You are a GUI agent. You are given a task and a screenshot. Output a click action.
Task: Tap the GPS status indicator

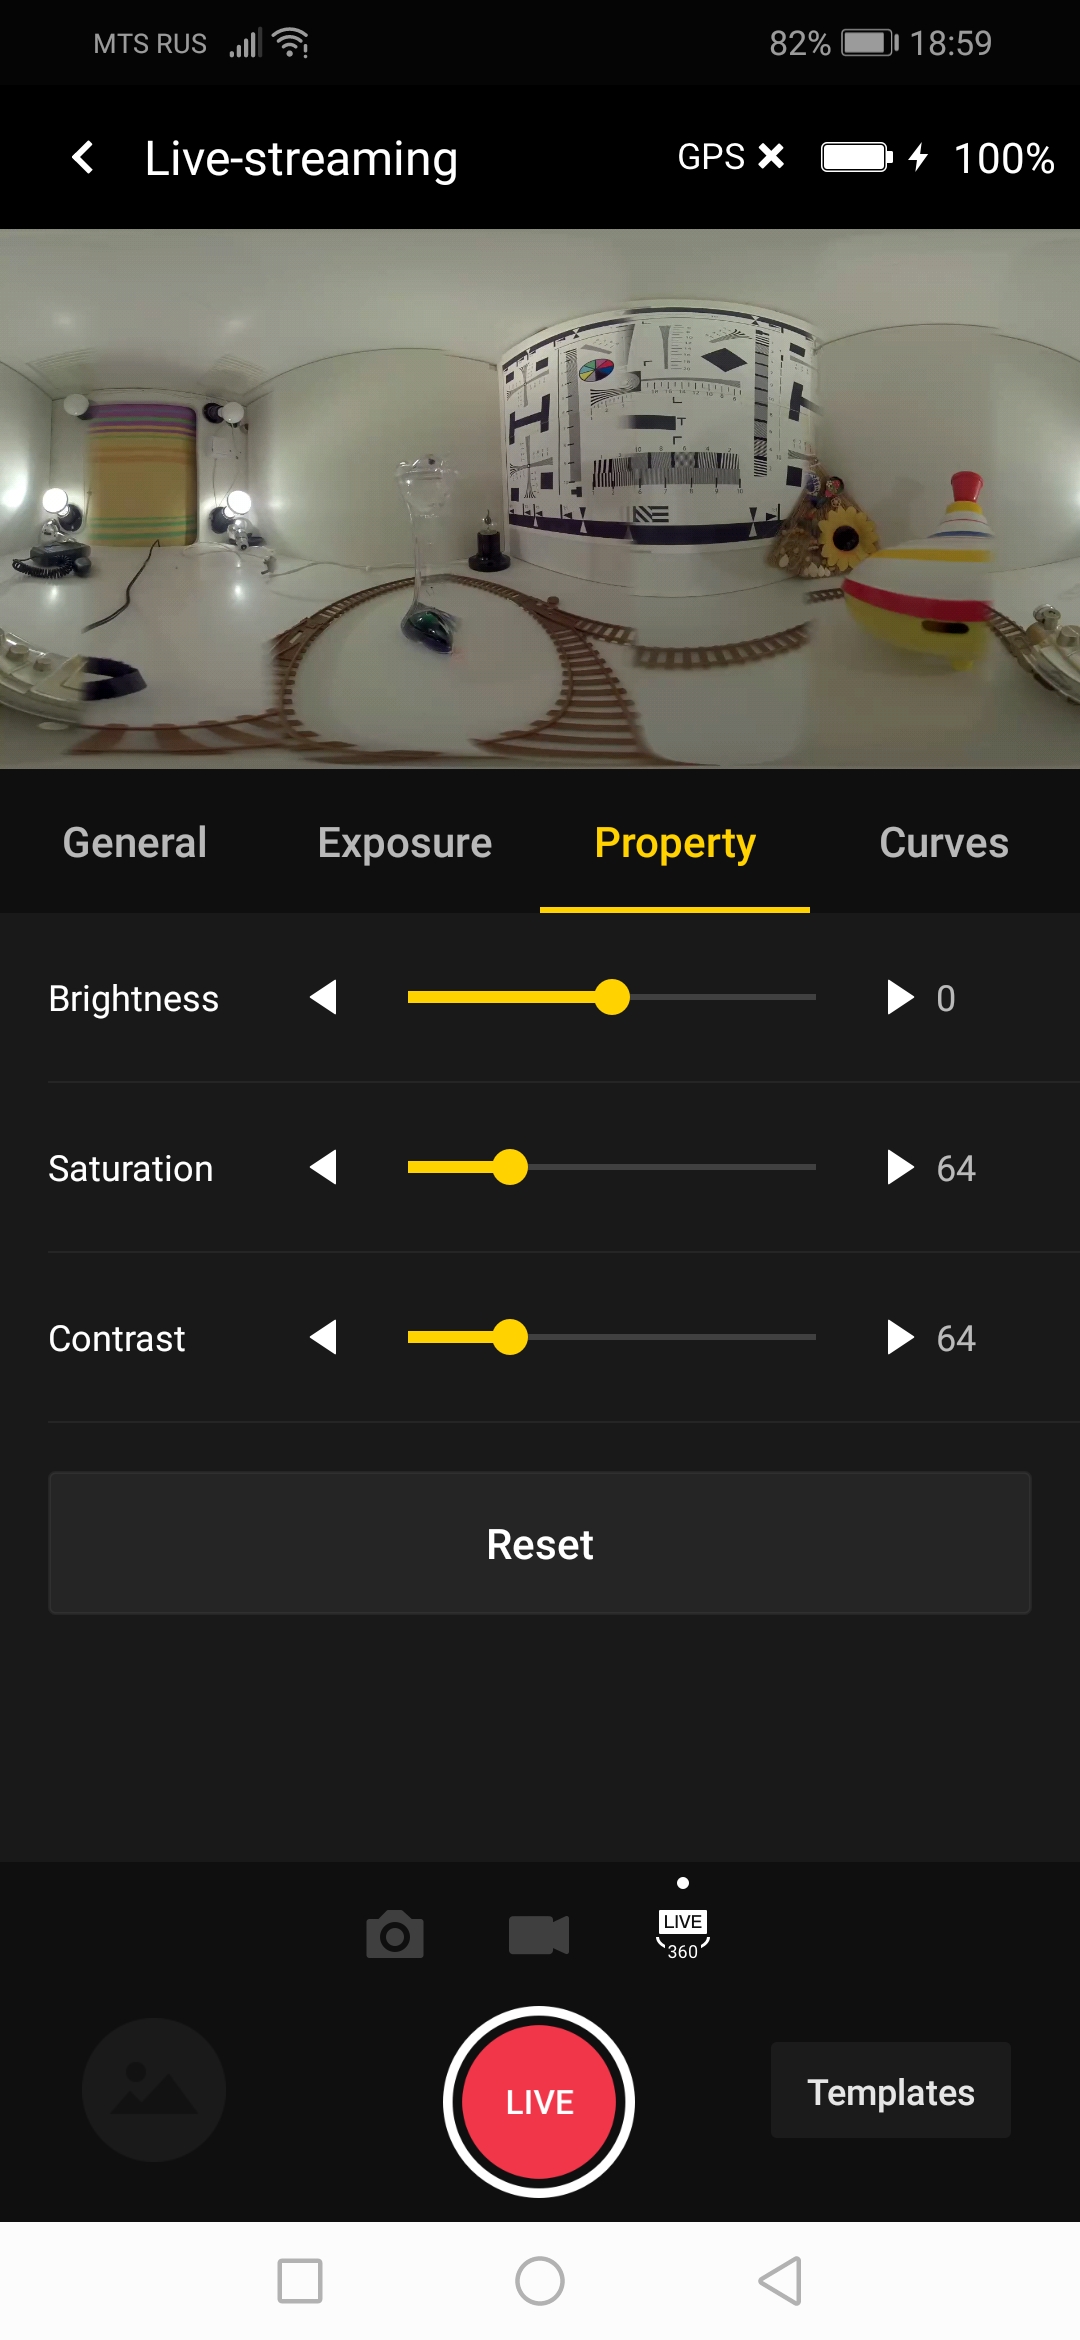tap(730, 157)
